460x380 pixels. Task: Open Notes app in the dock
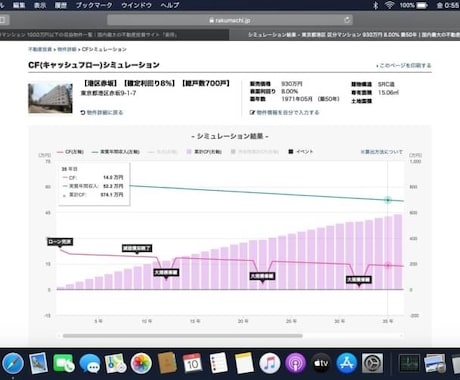click(x=244, y=363)
